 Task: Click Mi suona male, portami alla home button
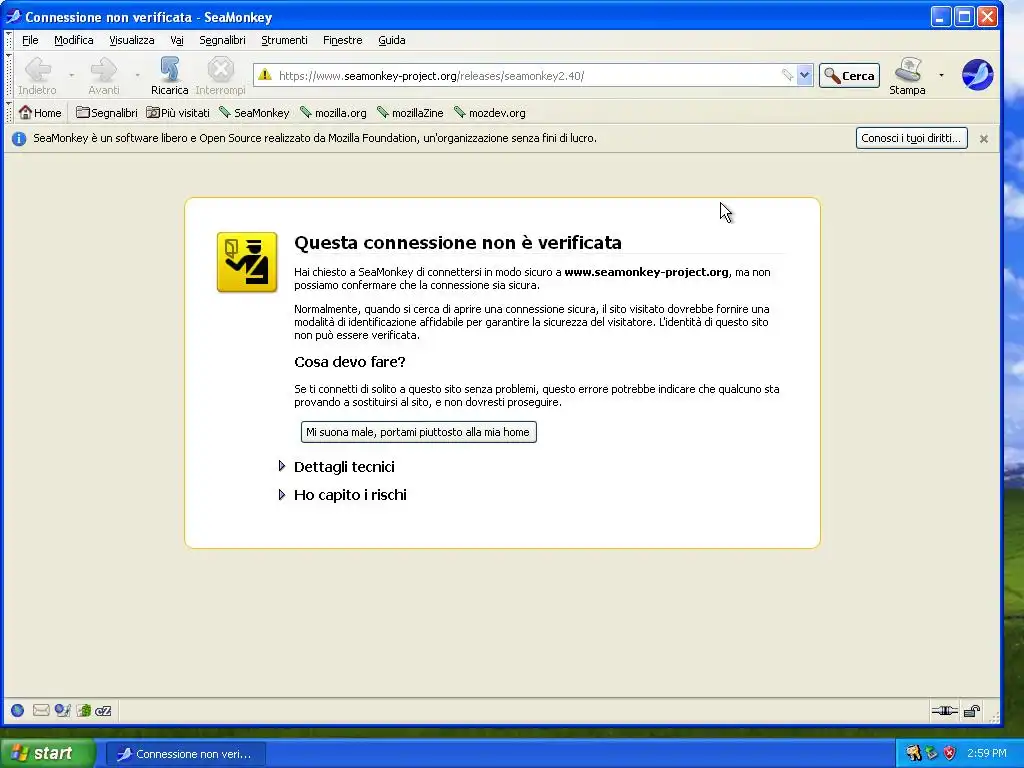(419, 432)
